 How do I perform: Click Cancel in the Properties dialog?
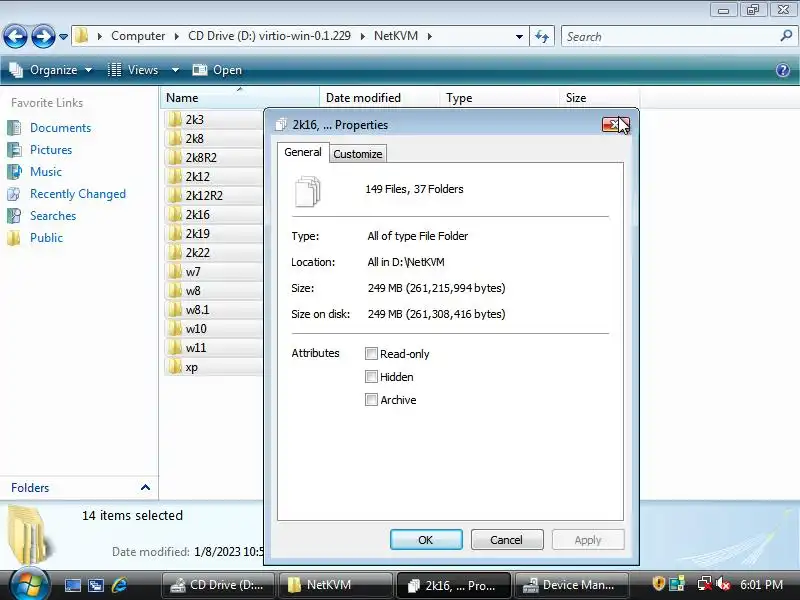click(x=507, y=540)
